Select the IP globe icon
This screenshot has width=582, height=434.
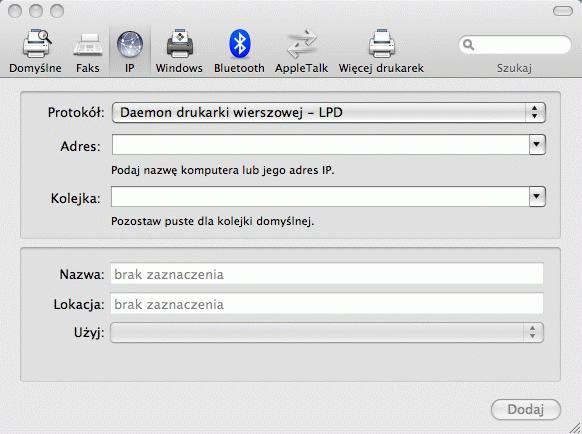coord(130,45)
